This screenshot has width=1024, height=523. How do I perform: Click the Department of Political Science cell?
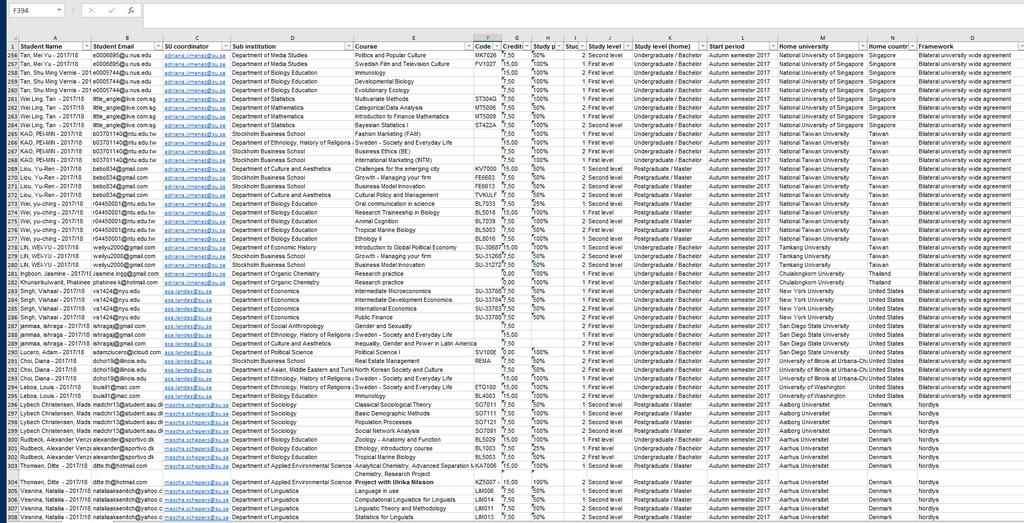[x=291, y=352]
